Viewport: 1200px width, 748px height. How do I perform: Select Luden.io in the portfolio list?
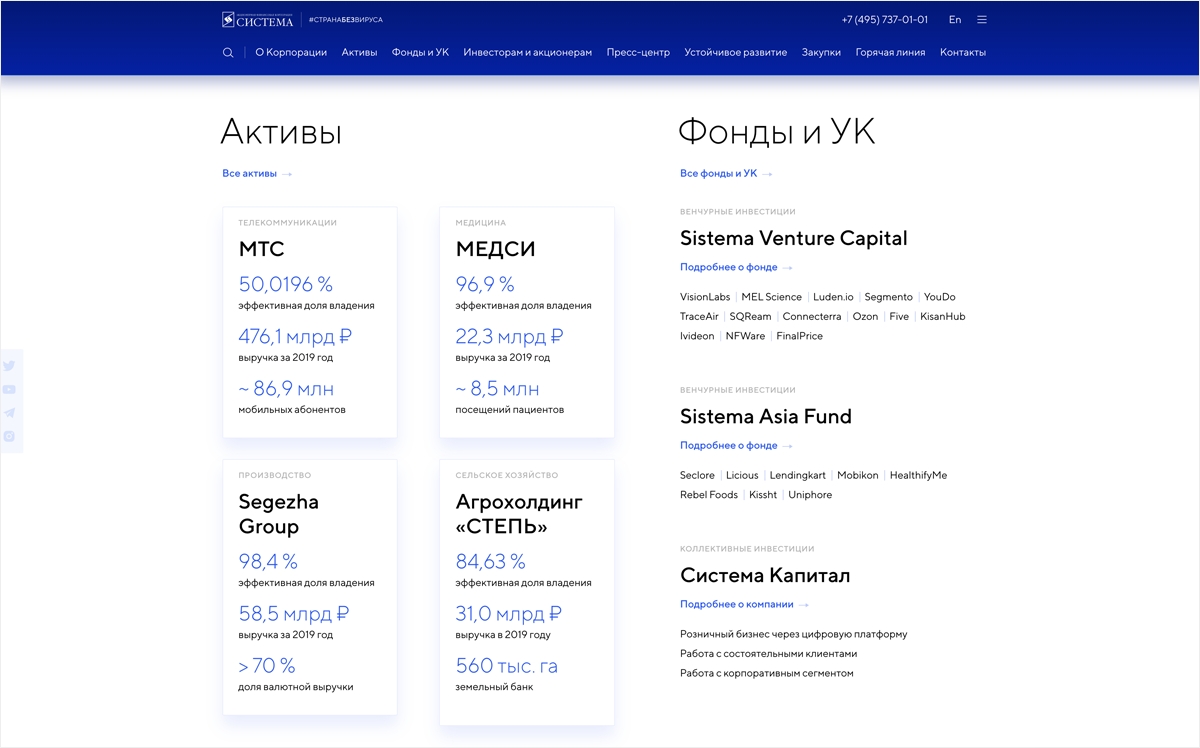tap(833, 297)
